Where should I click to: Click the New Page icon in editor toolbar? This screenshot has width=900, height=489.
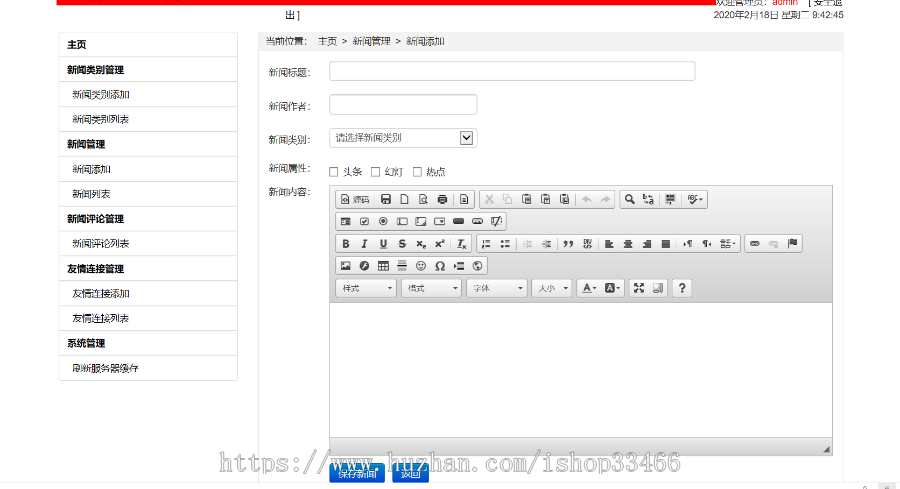click(405, 199)
